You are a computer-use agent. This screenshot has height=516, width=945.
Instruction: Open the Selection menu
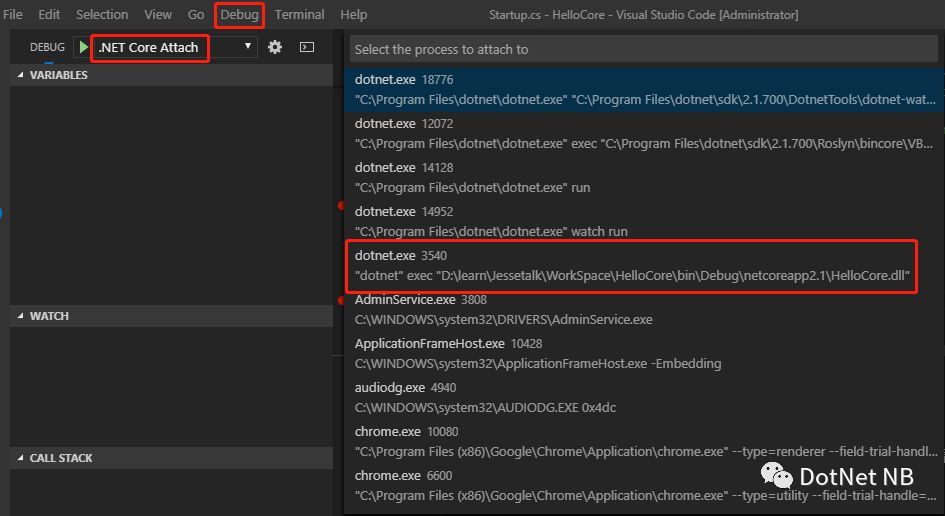pyautogui.click(x=102, y=14)
